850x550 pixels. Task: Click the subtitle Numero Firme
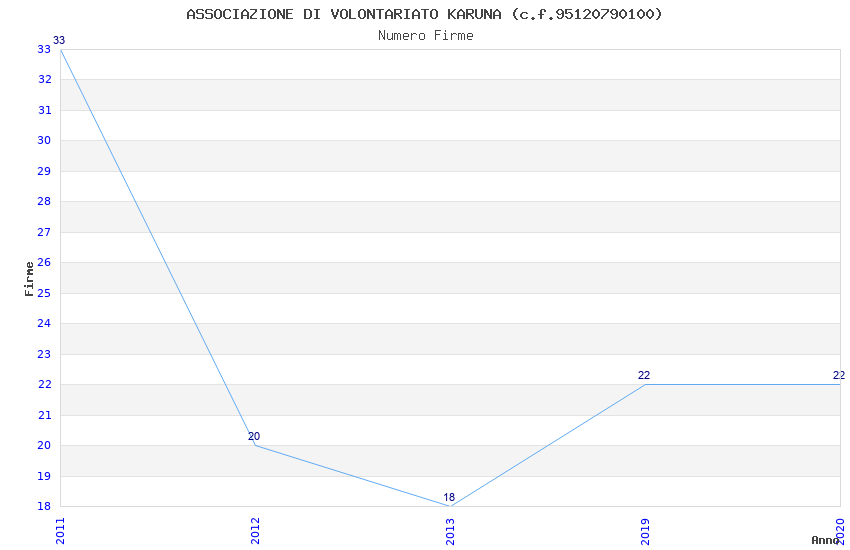426,36
